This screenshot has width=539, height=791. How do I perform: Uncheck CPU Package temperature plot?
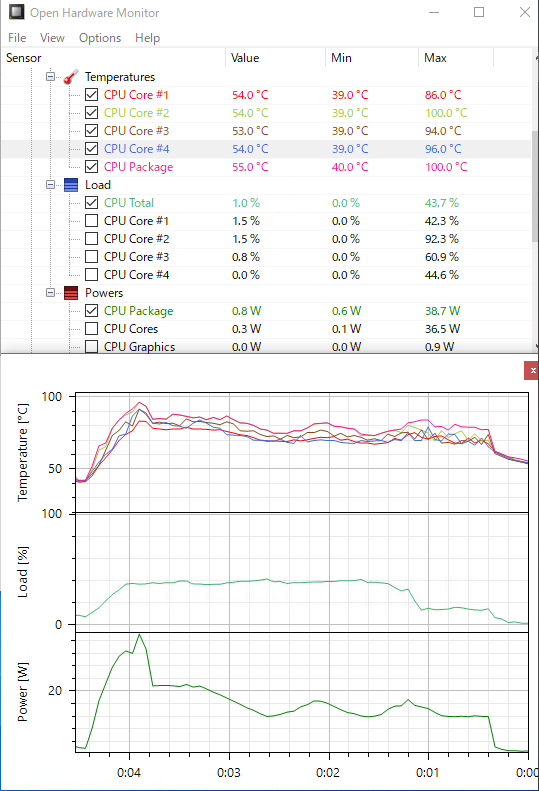[x=91, y=166]
